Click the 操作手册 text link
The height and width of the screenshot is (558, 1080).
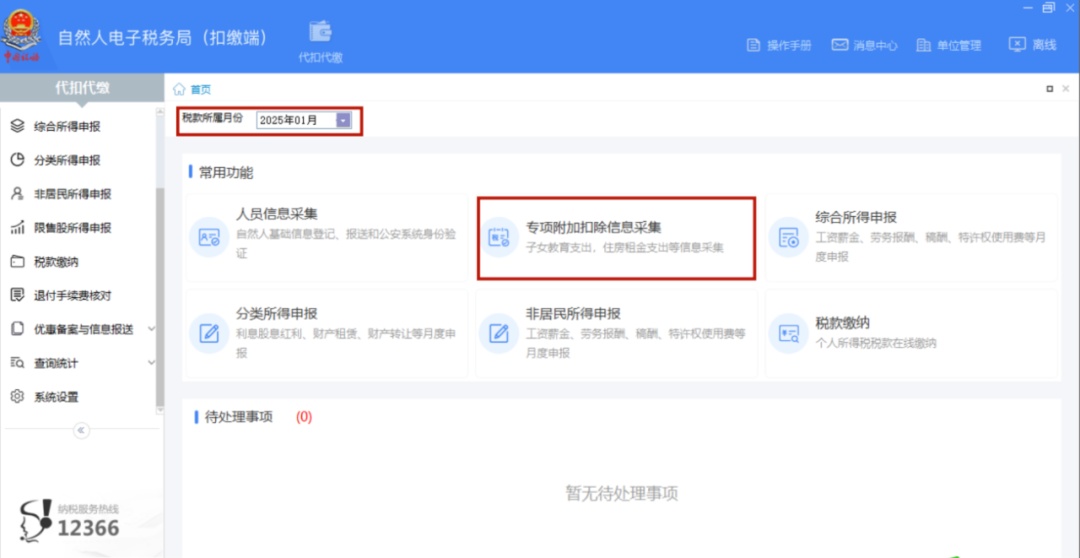[x=789, y=45]
